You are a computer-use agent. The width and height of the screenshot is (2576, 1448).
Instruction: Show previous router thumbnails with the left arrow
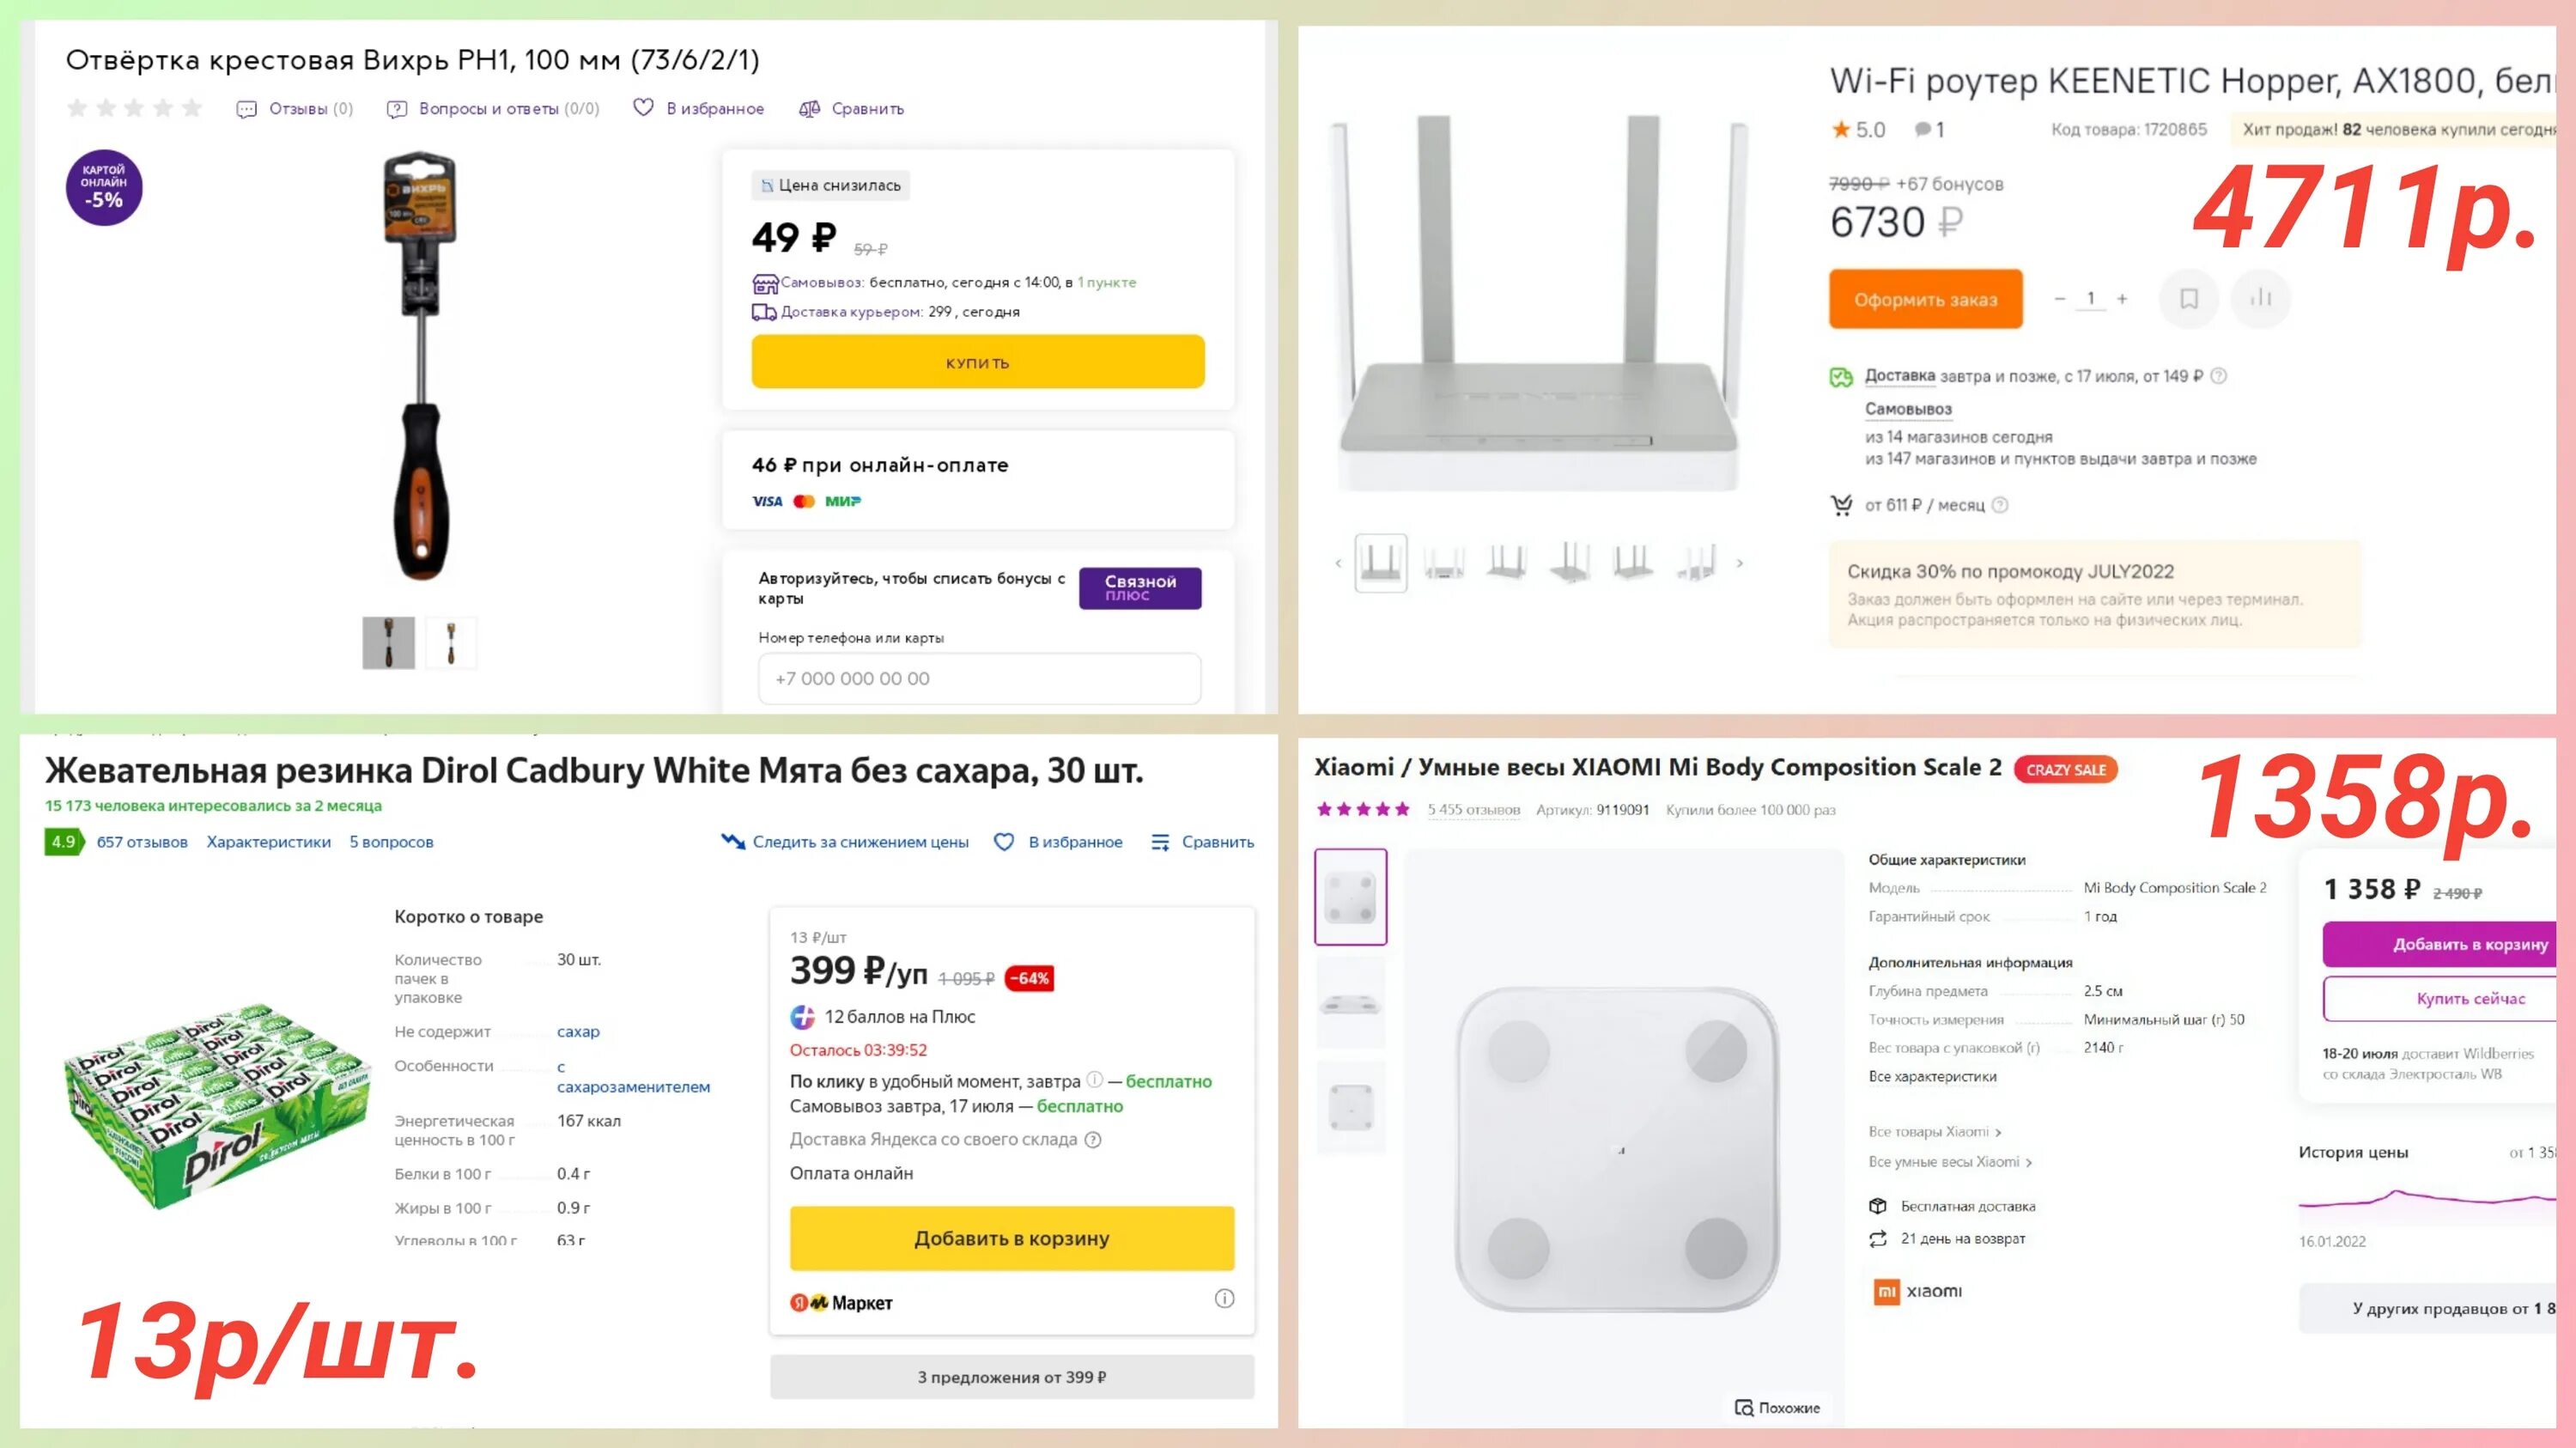[x=1338, y=563]
